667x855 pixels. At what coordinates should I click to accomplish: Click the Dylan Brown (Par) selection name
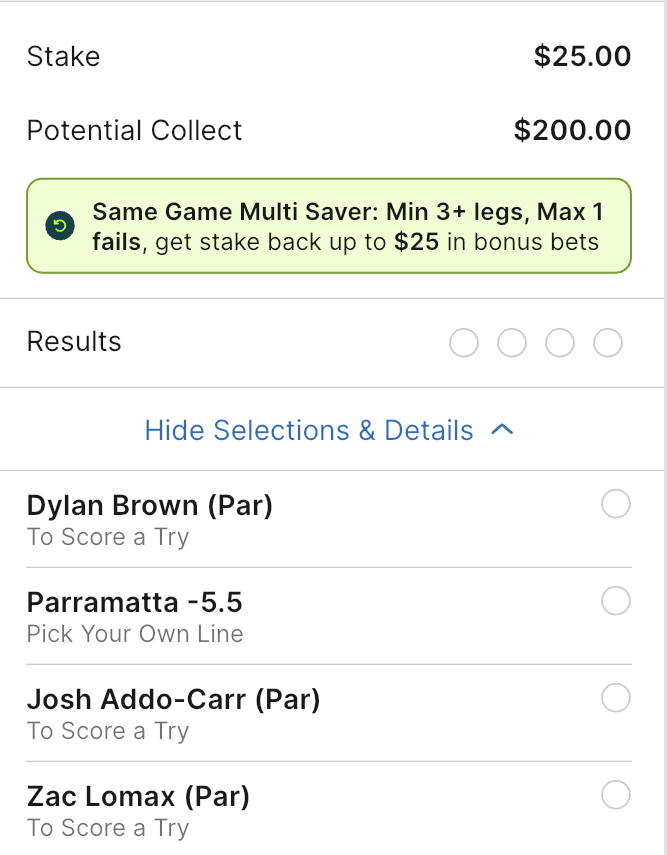pyautogui.click(x=150, y=506)
